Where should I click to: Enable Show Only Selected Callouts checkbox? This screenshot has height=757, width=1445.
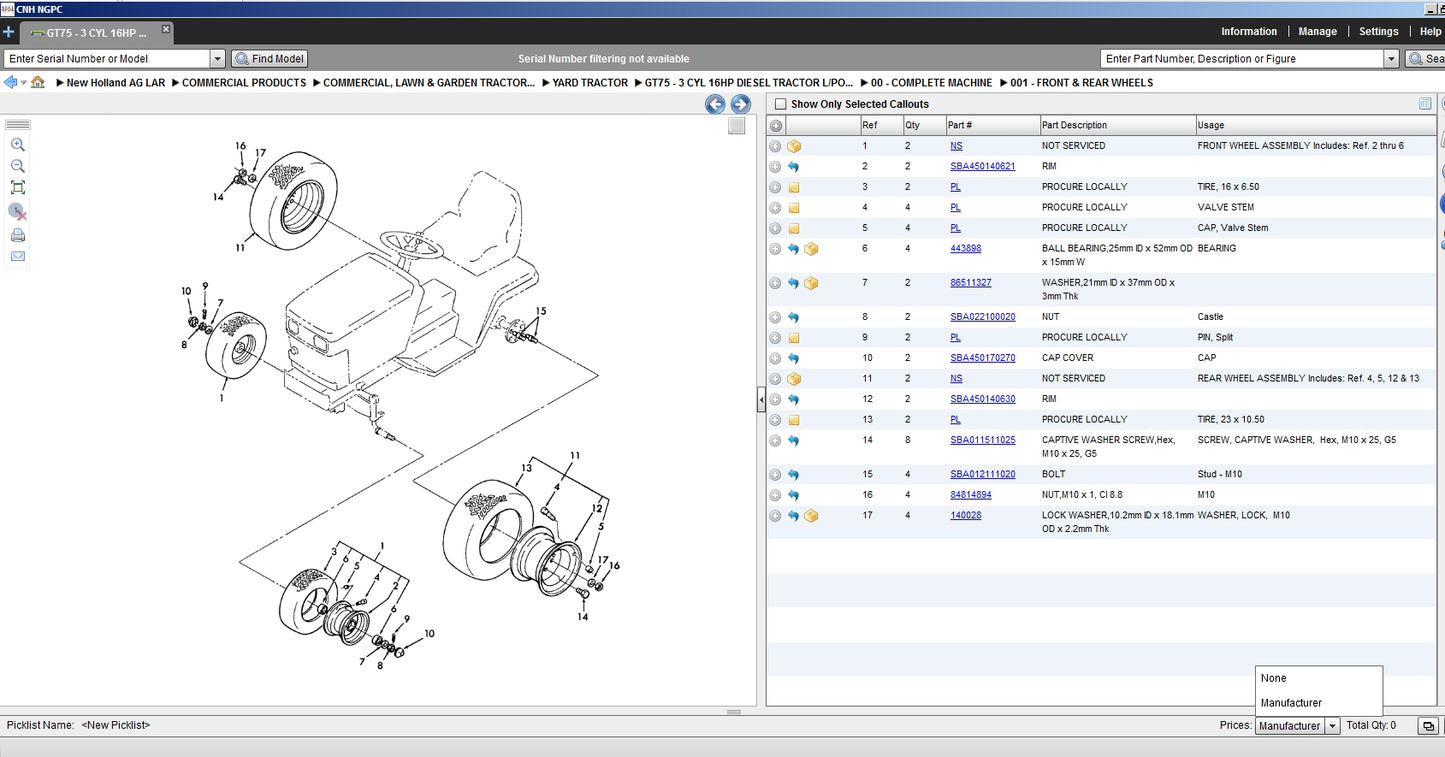[781, 104]
